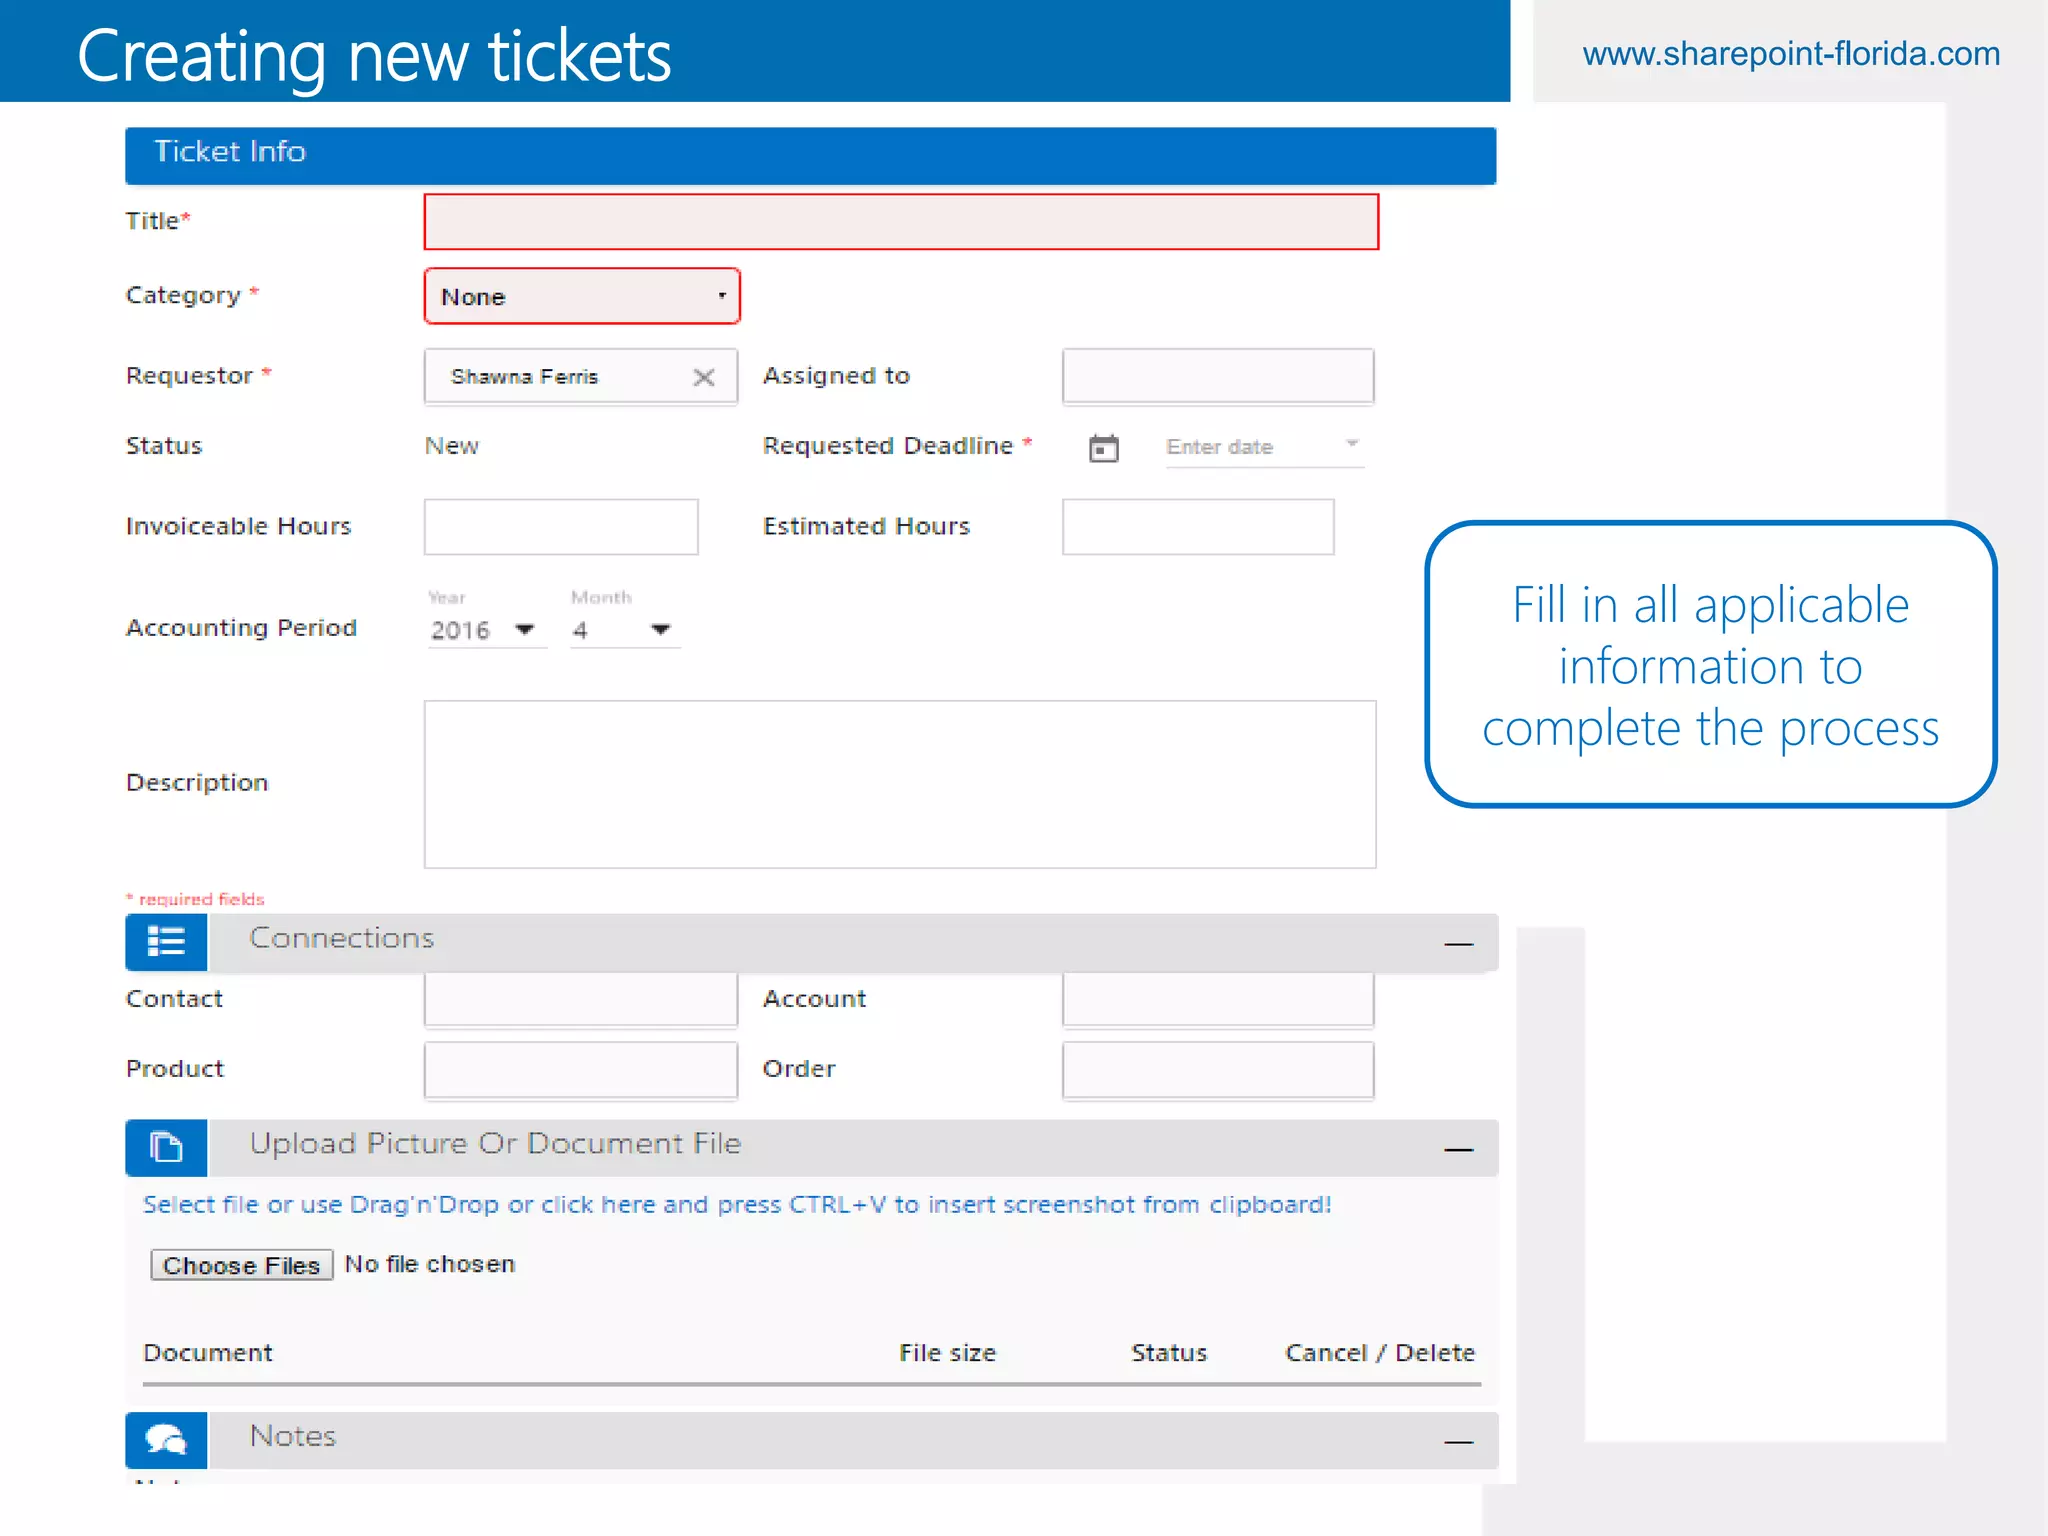This screenshot has width=2048, height=1536.
Task: Click the Title input field
Action: (901, 222)
